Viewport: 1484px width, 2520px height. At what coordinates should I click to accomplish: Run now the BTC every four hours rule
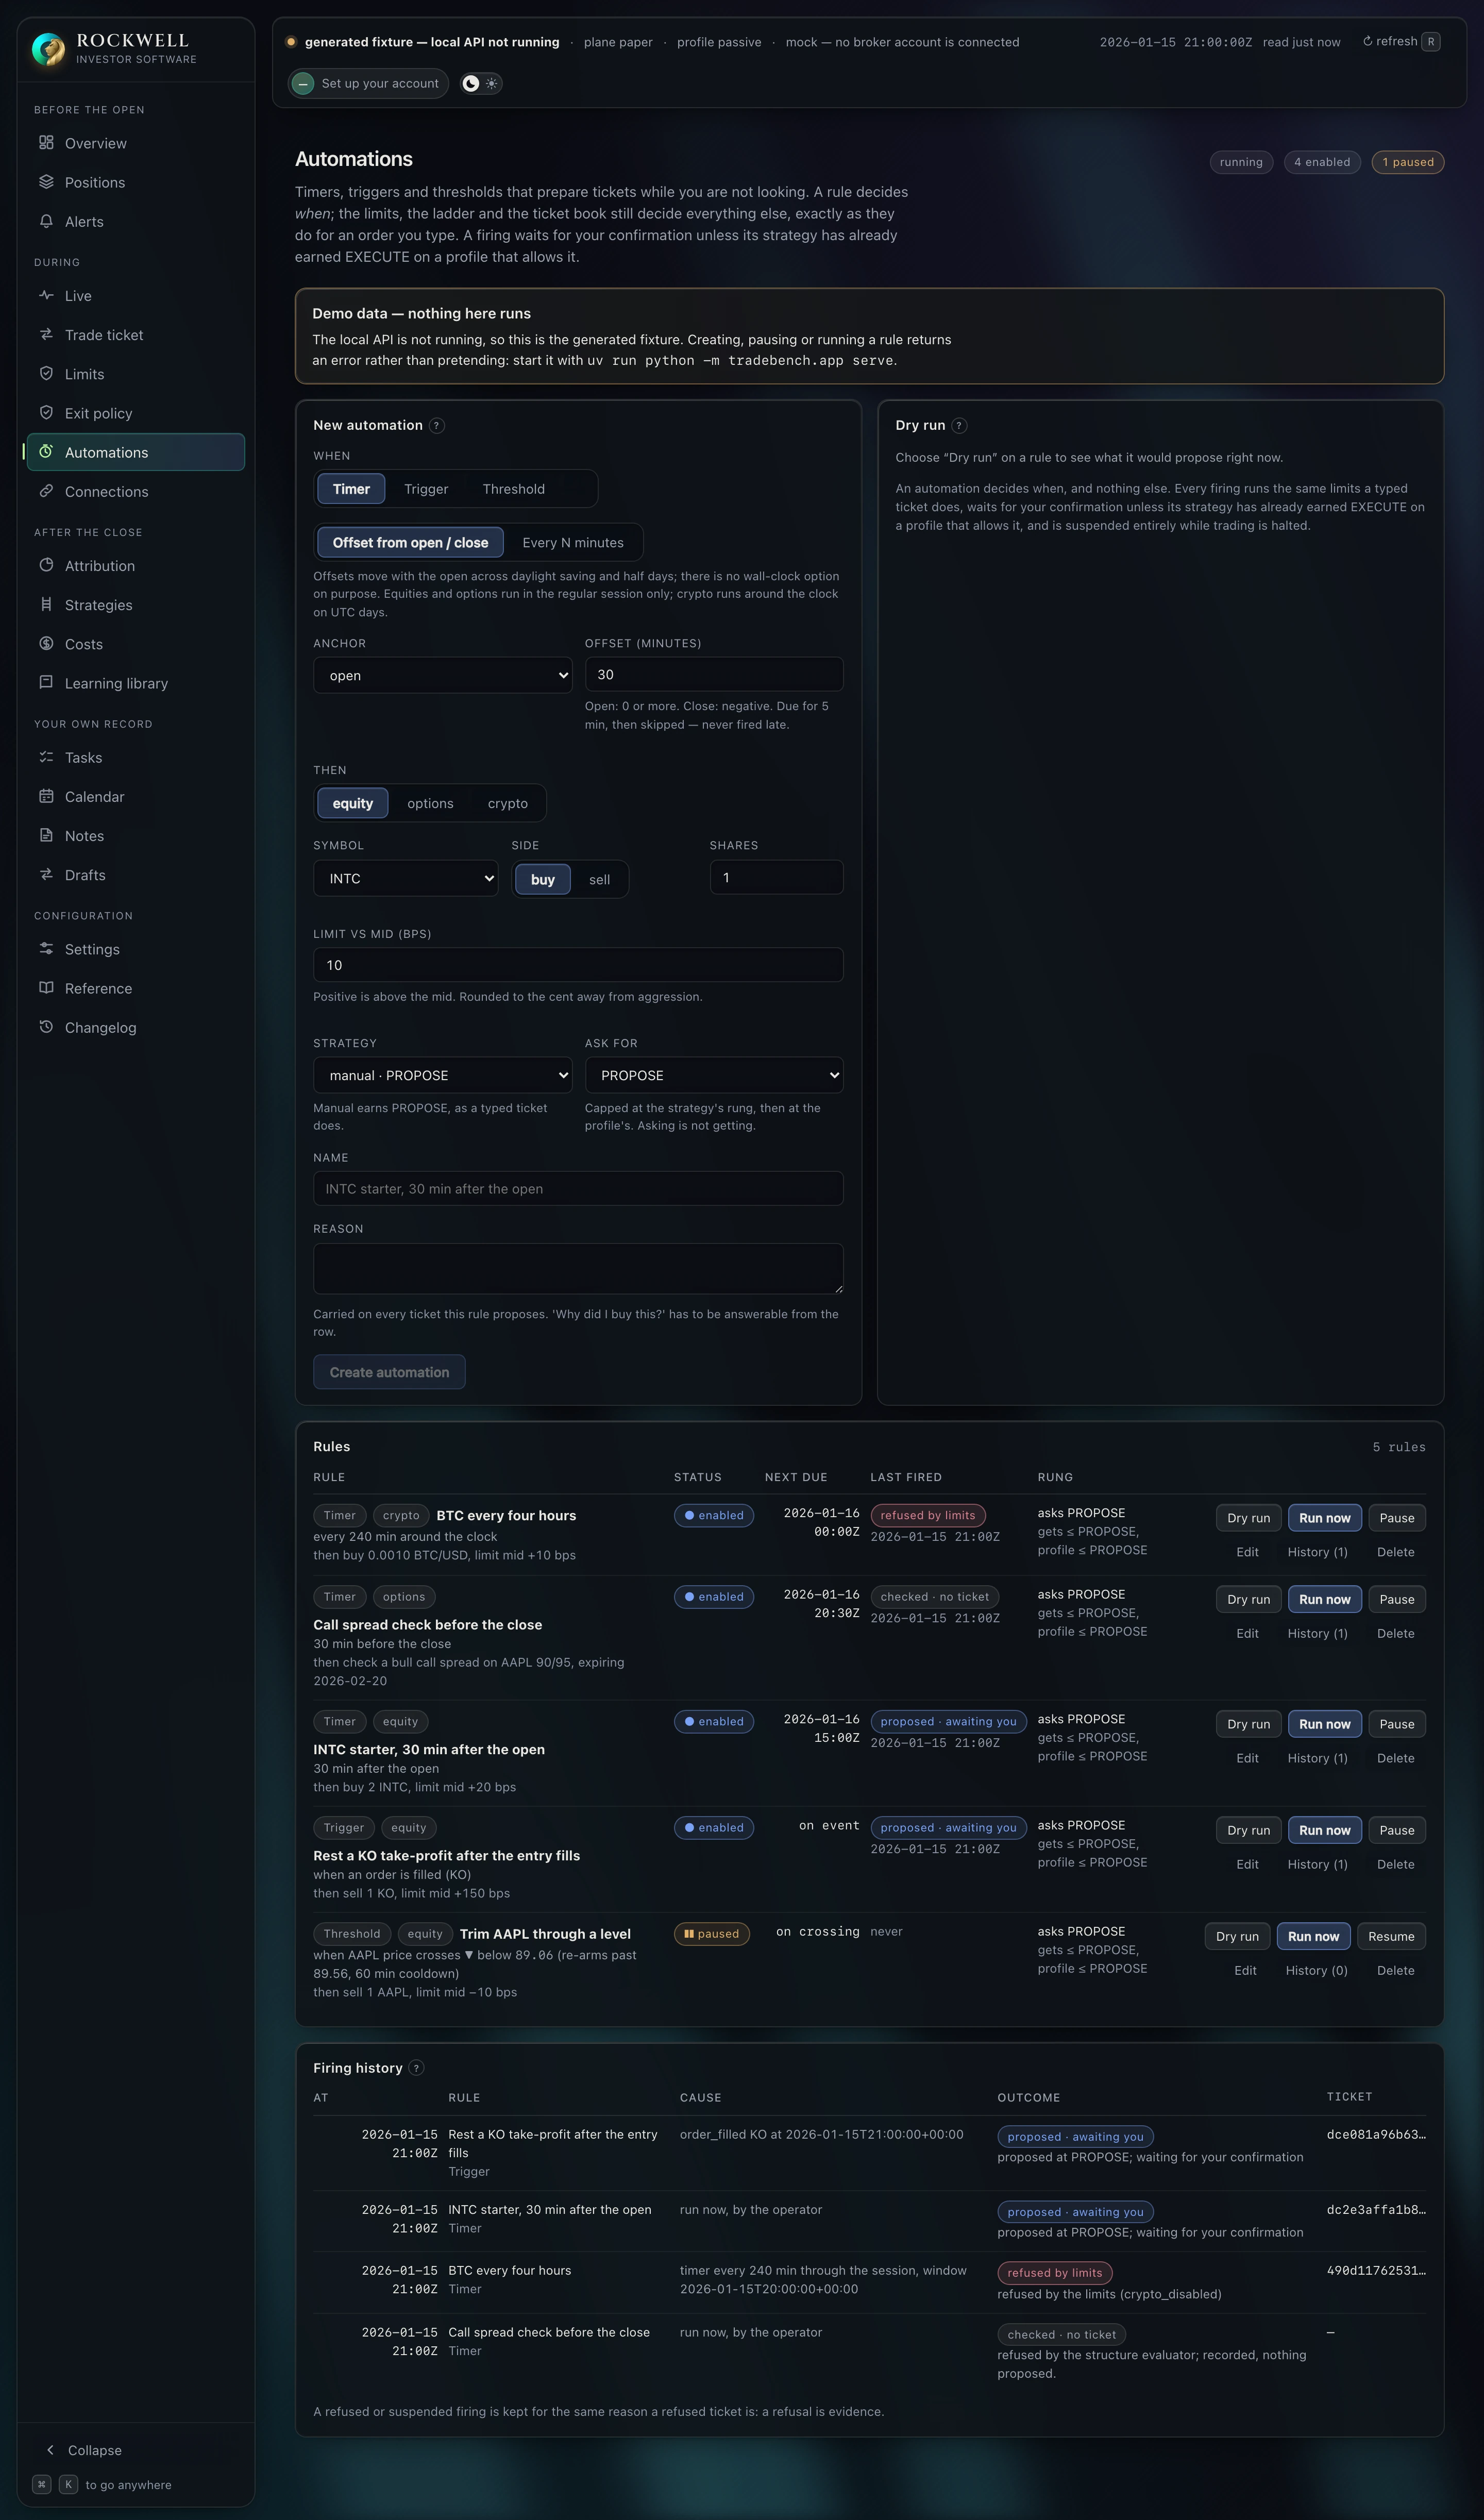pos(1324,1519)
